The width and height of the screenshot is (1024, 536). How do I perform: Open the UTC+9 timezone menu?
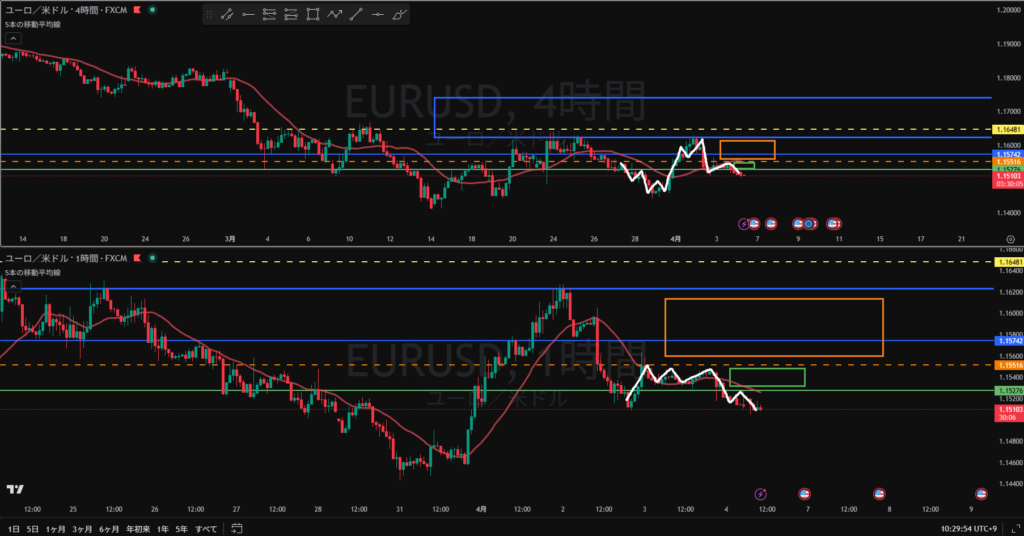[x=980, y=527]
